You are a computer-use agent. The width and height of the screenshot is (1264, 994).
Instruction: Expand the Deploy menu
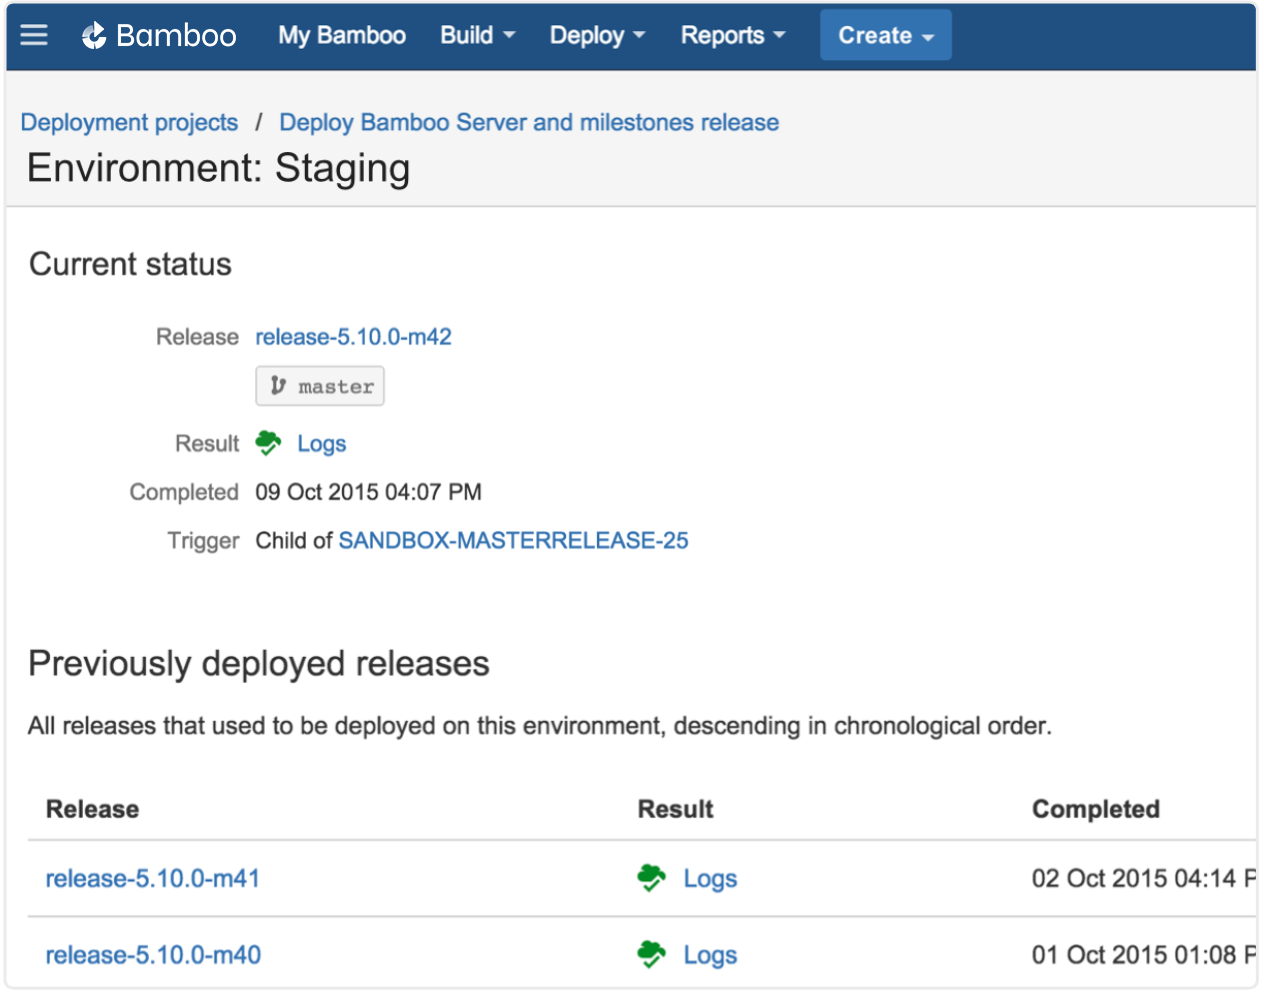click(x=597, y=35)
